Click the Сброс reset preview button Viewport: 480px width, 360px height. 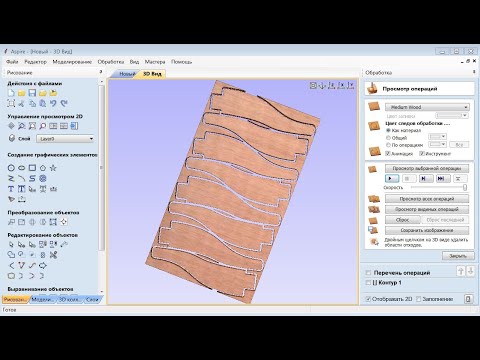click(x=402, y=220)
